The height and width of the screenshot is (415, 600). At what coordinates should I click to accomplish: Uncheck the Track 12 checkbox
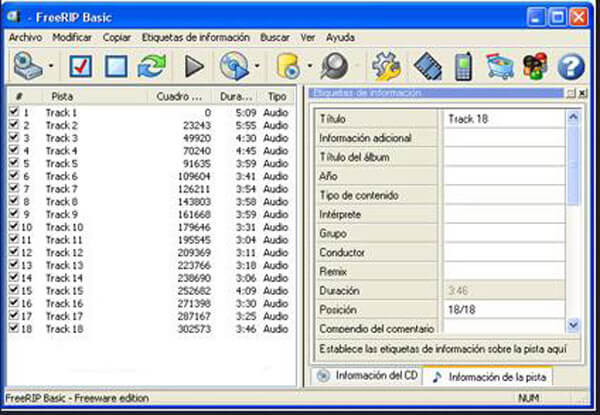tap(14, 252)
